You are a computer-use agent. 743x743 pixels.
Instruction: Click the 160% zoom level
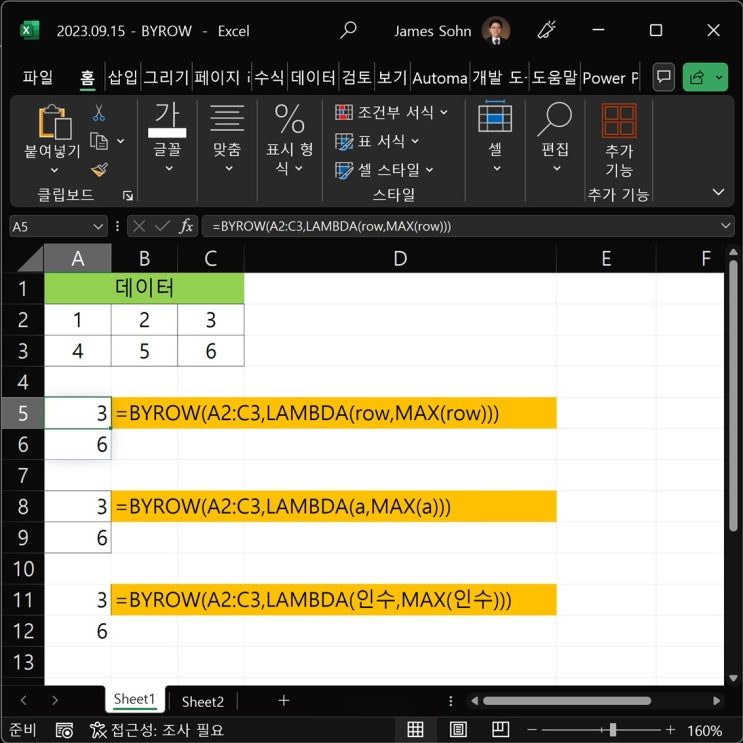(x=705, y=730)
